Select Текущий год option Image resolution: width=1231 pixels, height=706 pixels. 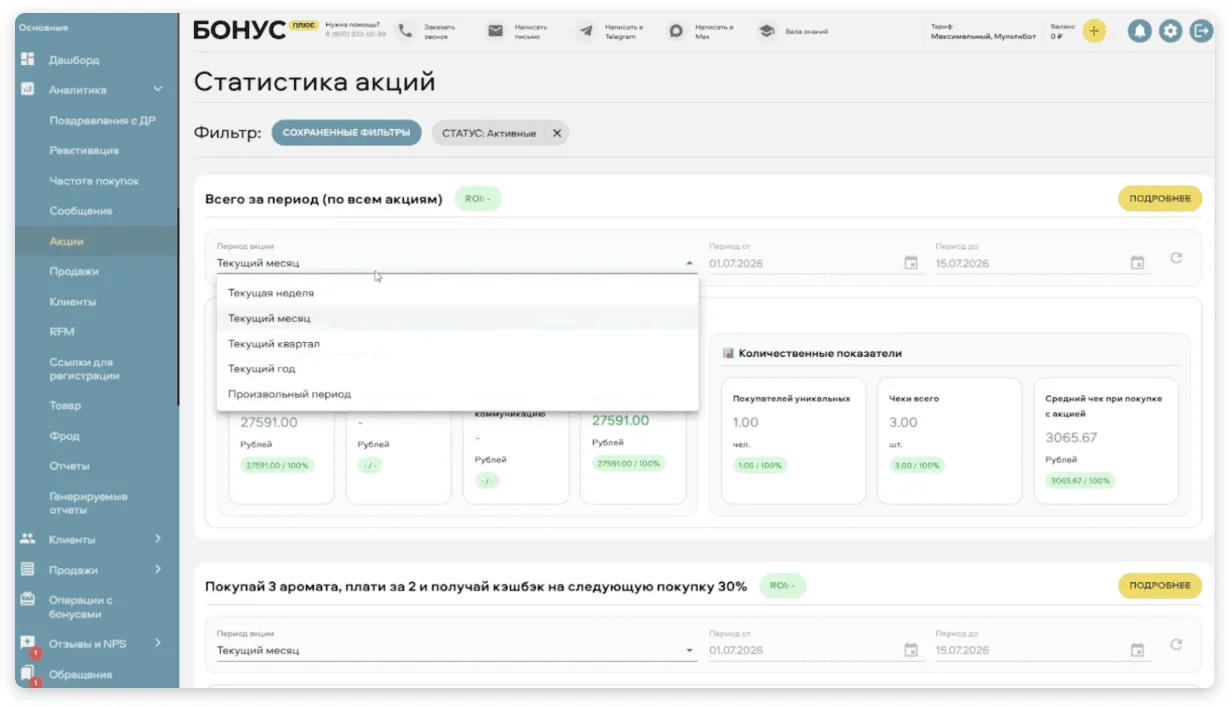click(x=457, y=369)
